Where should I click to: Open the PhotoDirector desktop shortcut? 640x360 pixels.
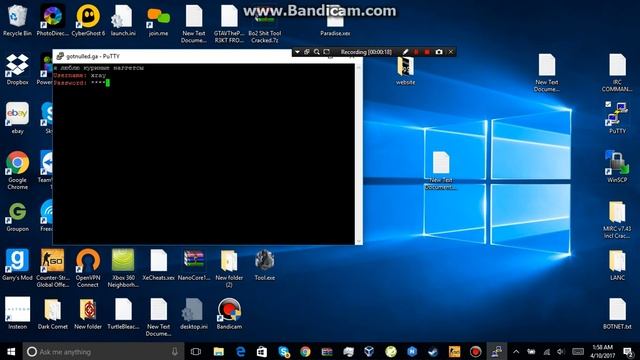click(53, 20)
